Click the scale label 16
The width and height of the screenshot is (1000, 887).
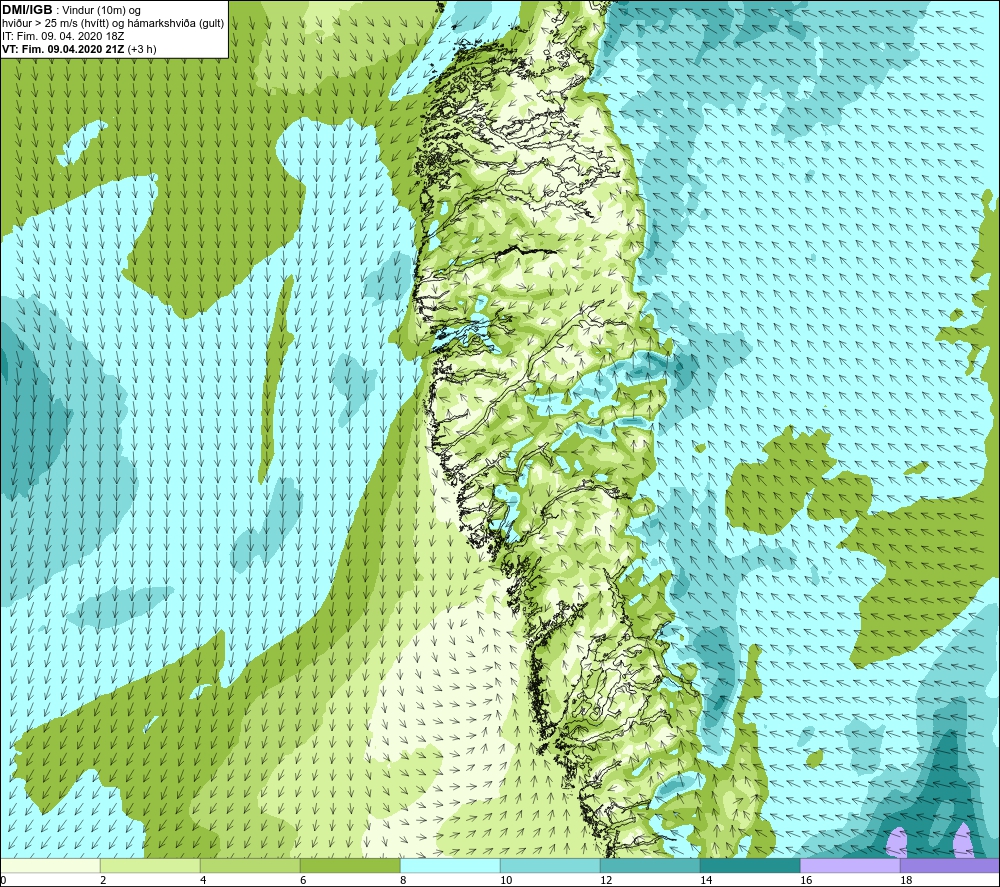(806, 880)
